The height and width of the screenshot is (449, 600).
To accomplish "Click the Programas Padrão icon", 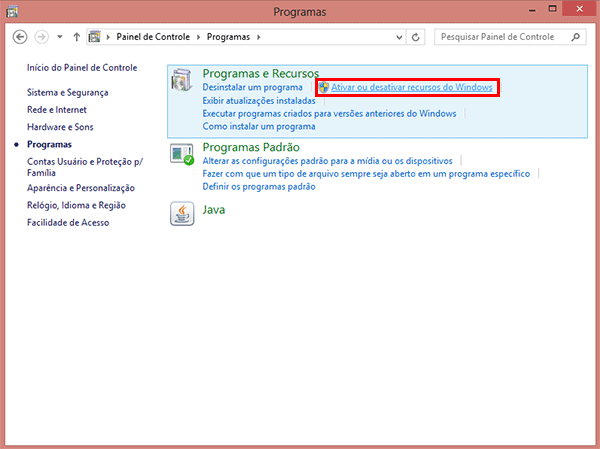I will 182,155.
